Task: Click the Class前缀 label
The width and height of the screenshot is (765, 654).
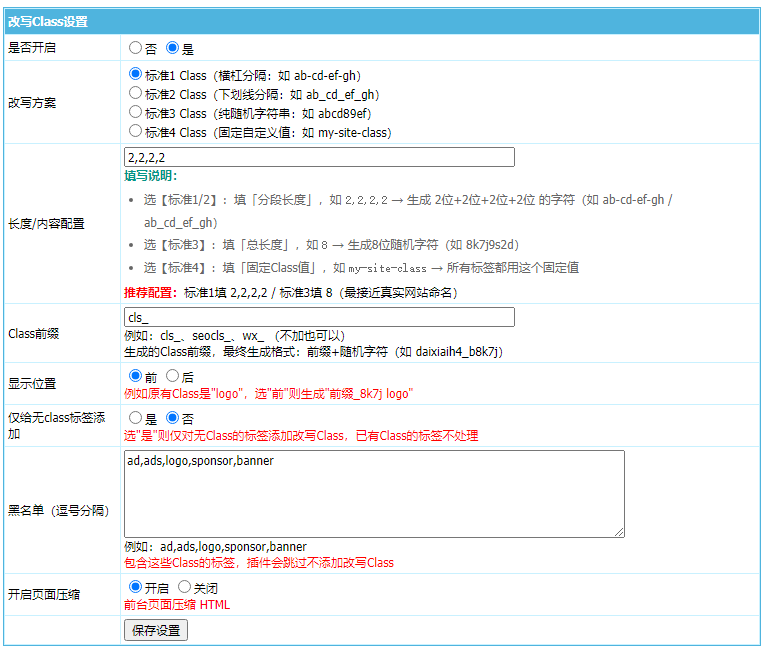Action: (34, 333)
